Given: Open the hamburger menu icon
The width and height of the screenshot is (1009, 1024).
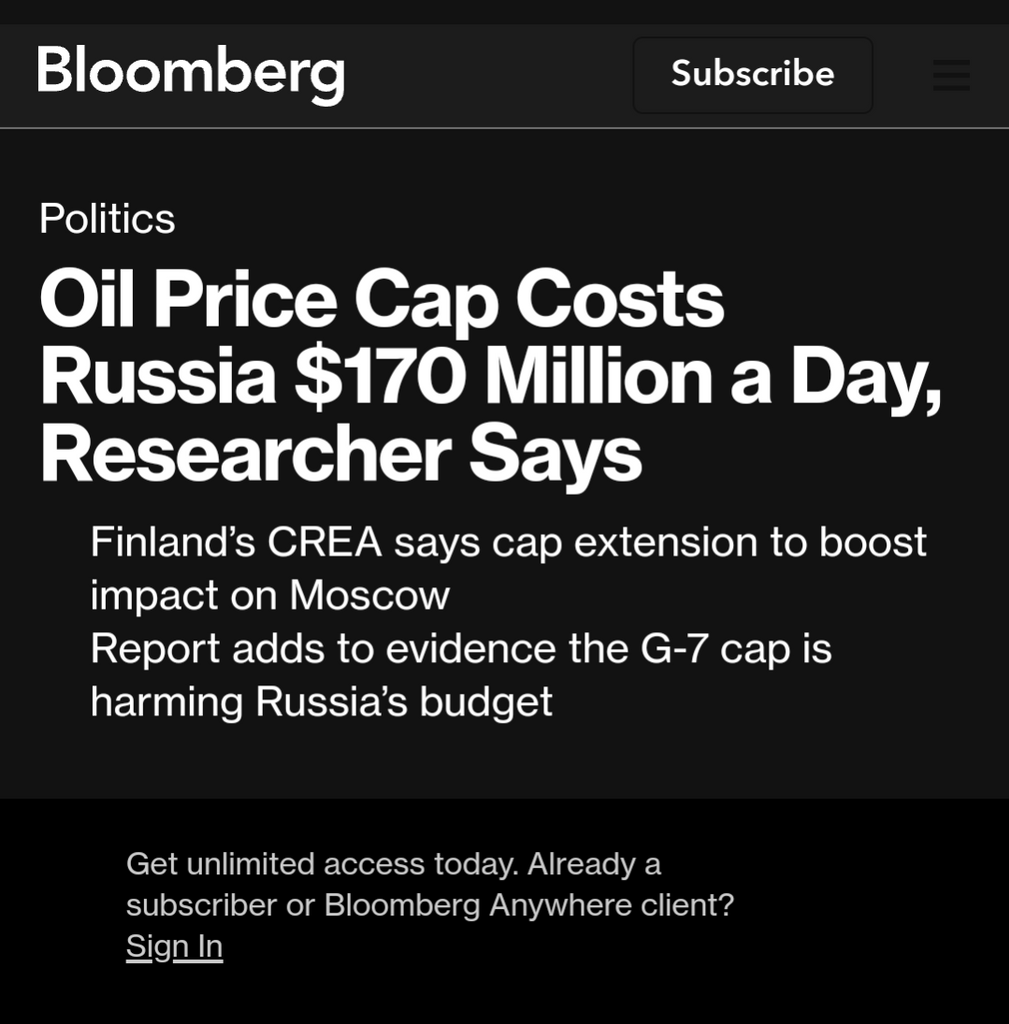Looking at the screenshot, I should point(951,75).
